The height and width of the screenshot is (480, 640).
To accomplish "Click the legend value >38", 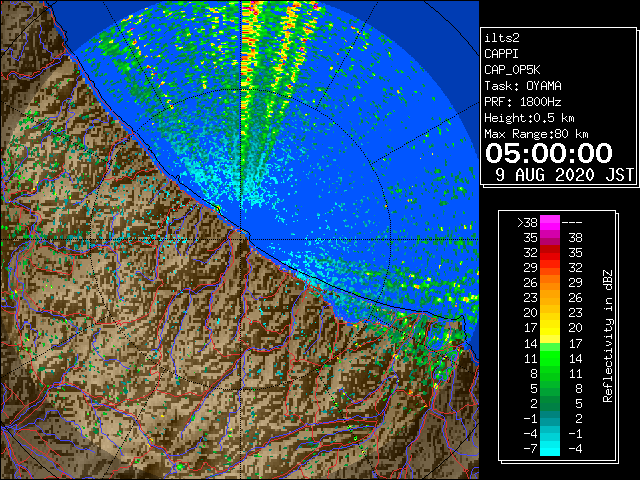I will (527, 223).
